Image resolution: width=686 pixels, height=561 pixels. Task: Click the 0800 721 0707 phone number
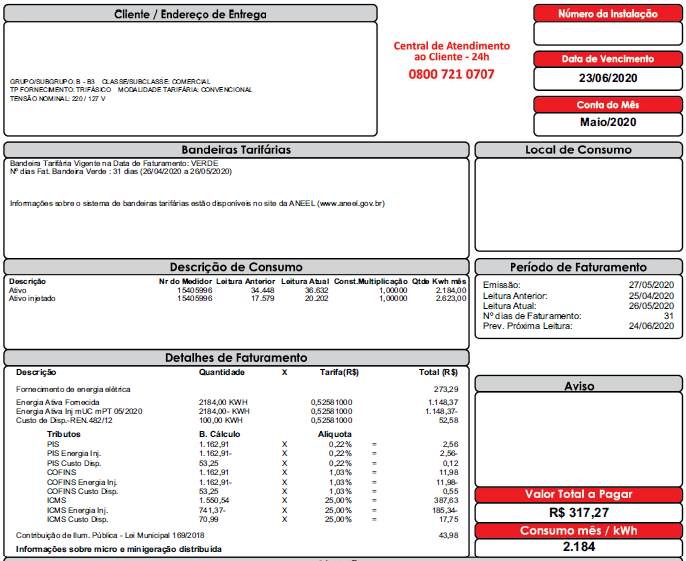click(451, 74)
